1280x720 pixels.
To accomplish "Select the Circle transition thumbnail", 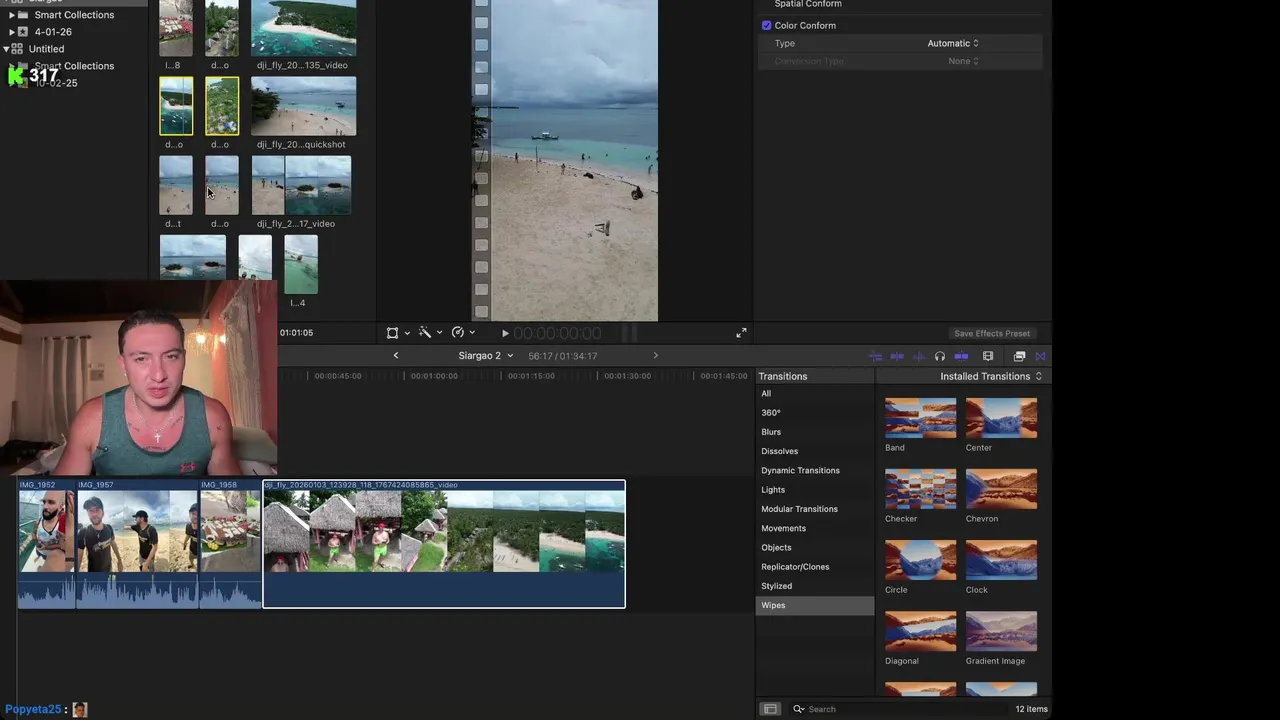I will 921,560.
